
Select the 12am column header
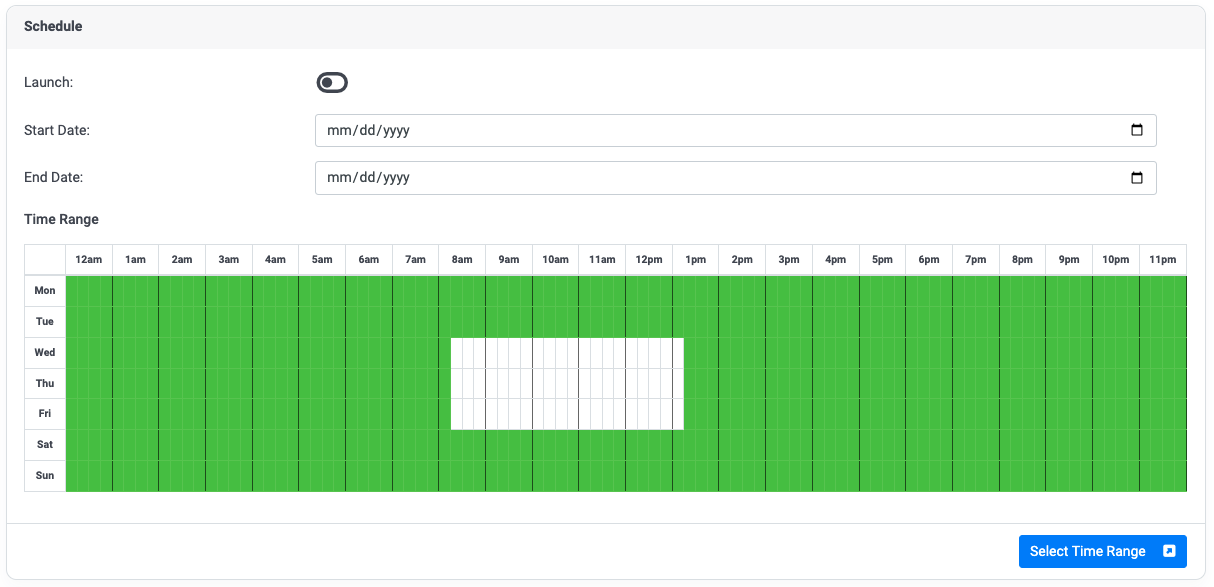point(88,259)
